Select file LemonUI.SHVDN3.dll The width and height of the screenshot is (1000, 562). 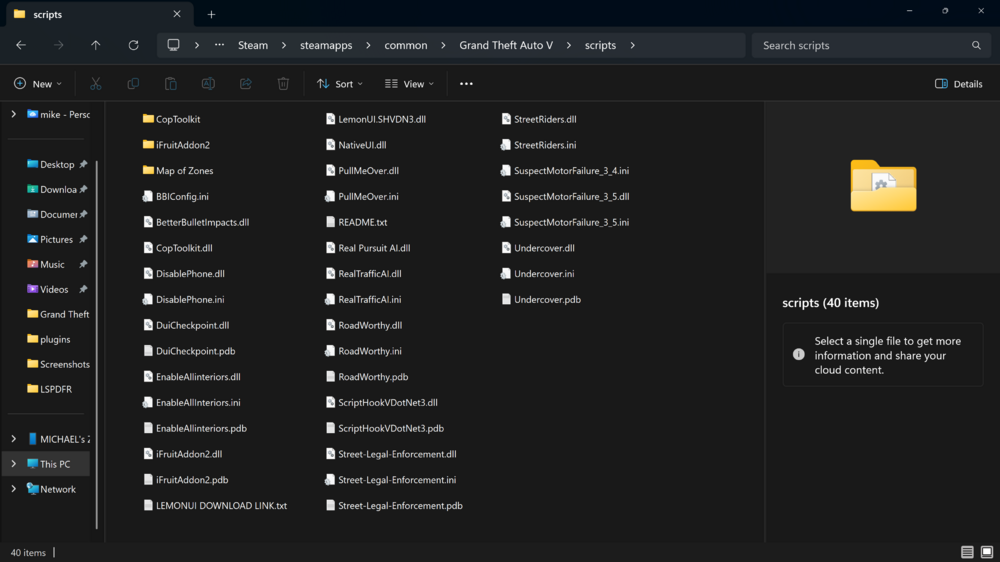[x=376, y=119]
